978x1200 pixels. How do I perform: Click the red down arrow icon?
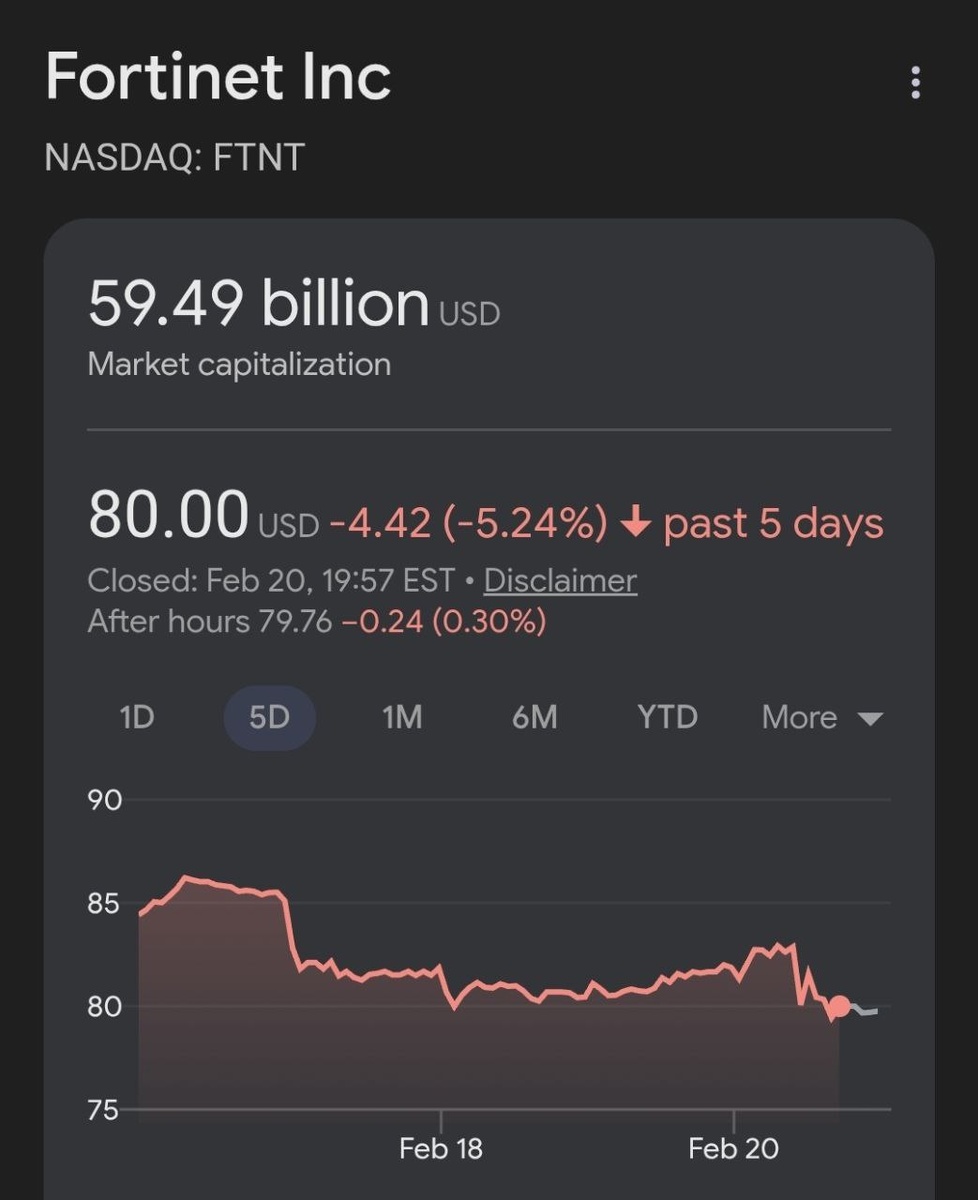(x=636, y=523)
